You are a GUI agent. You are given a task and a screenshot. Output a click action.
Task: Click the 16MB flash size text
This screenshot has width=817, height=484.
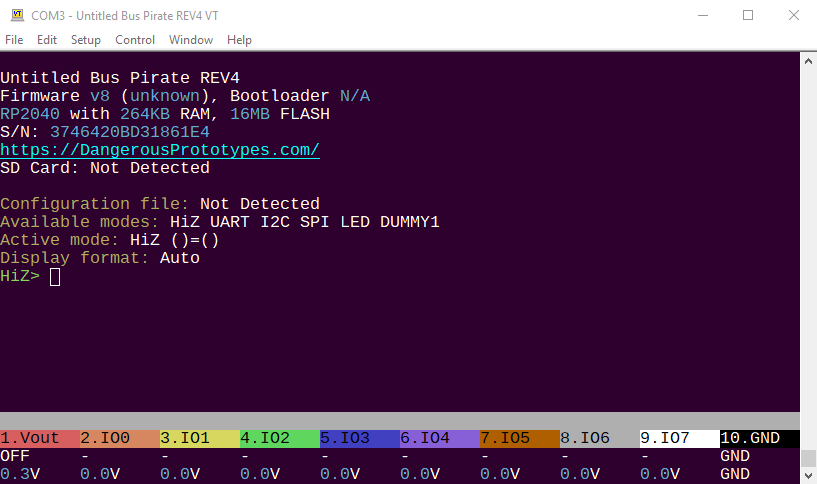point(250,114)
